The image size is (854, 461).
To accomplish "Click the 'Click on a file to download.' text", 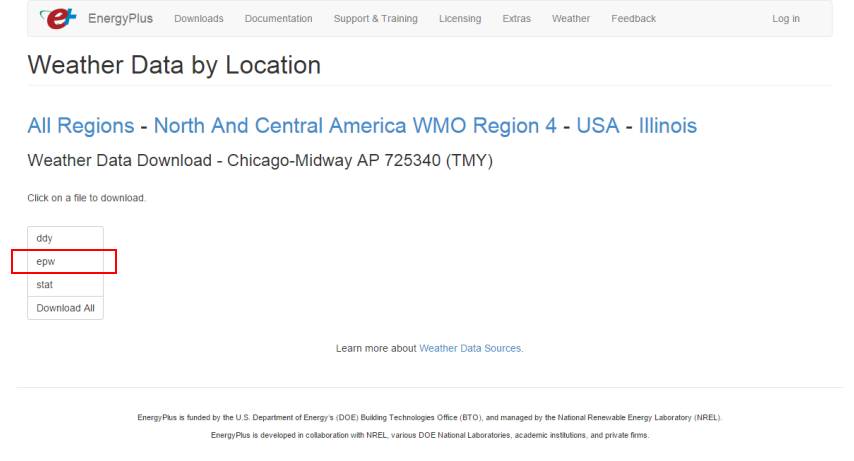I will click(87, 198).
